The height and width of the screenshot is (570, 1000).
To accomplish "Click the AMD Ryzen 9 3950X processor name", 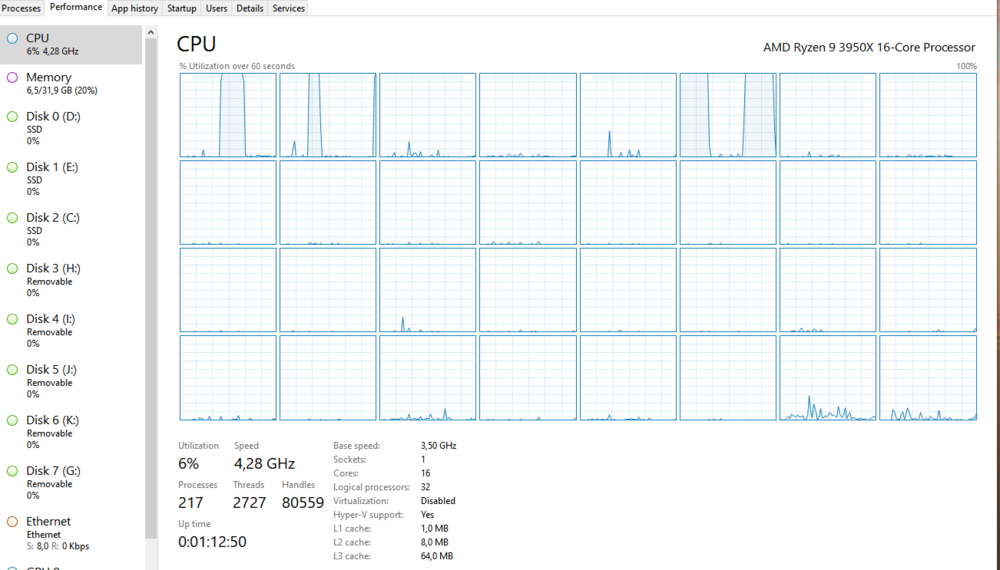I will click(x=869, y=47).
